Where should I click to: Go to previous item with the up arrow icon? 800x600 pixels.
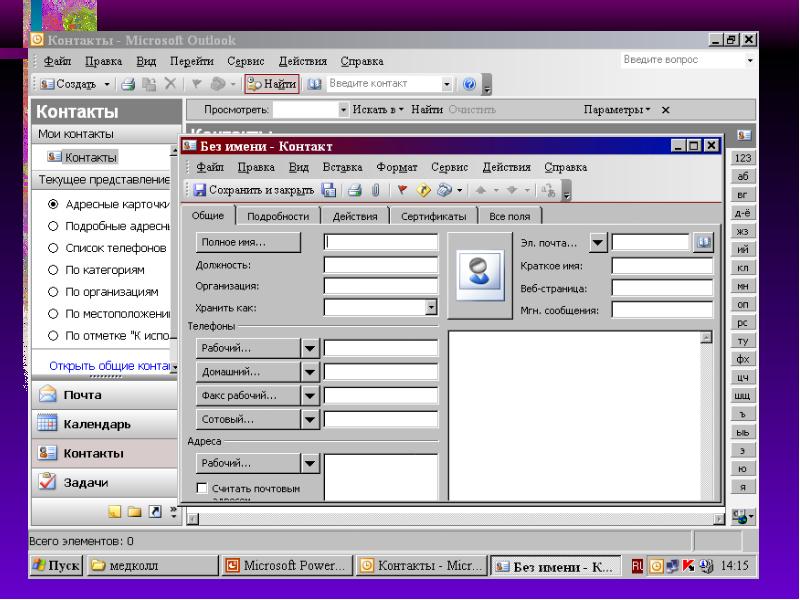(480, 190)
